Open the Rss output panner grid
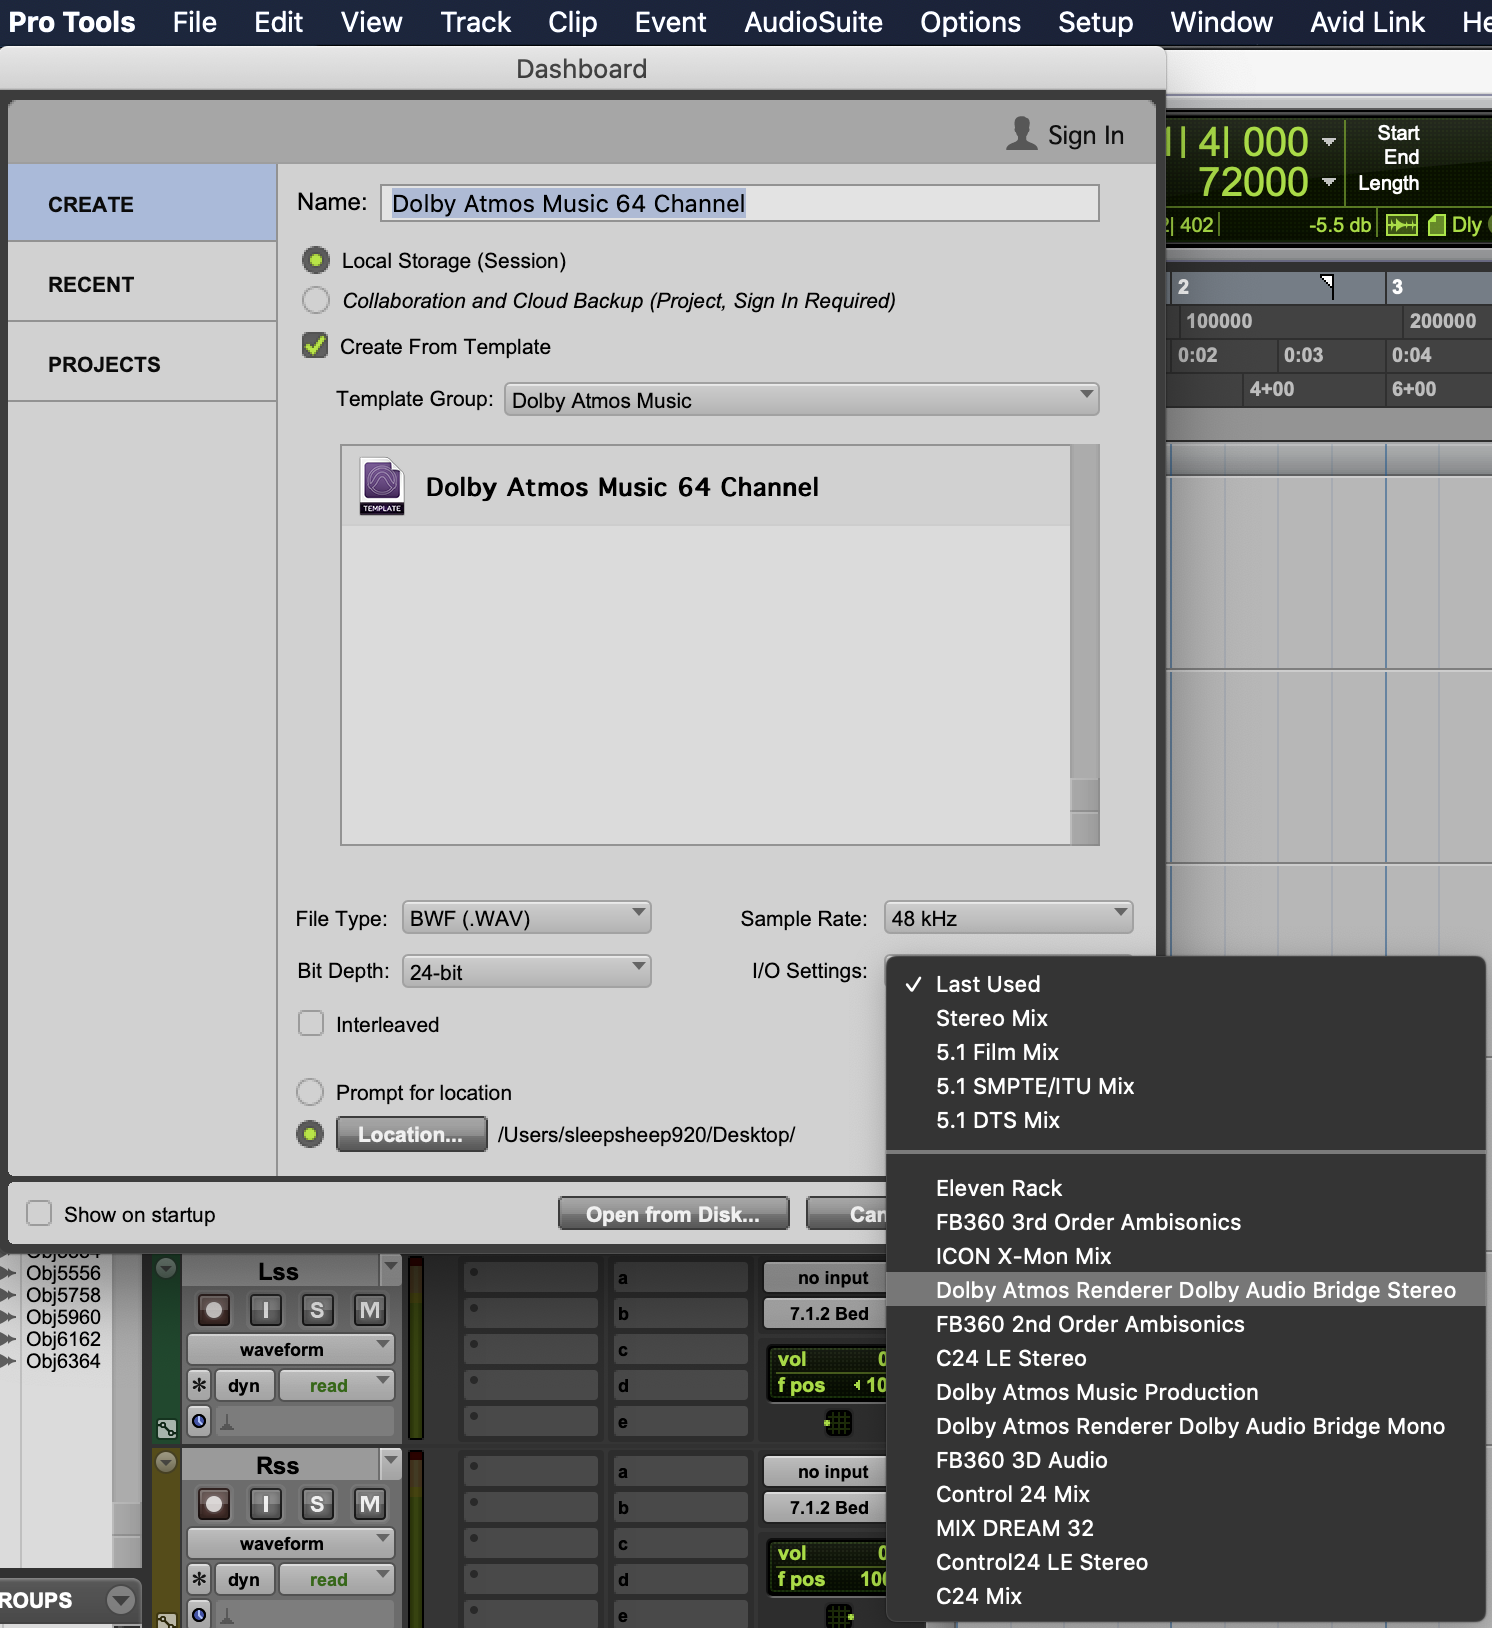 [x=838, y=1614]
